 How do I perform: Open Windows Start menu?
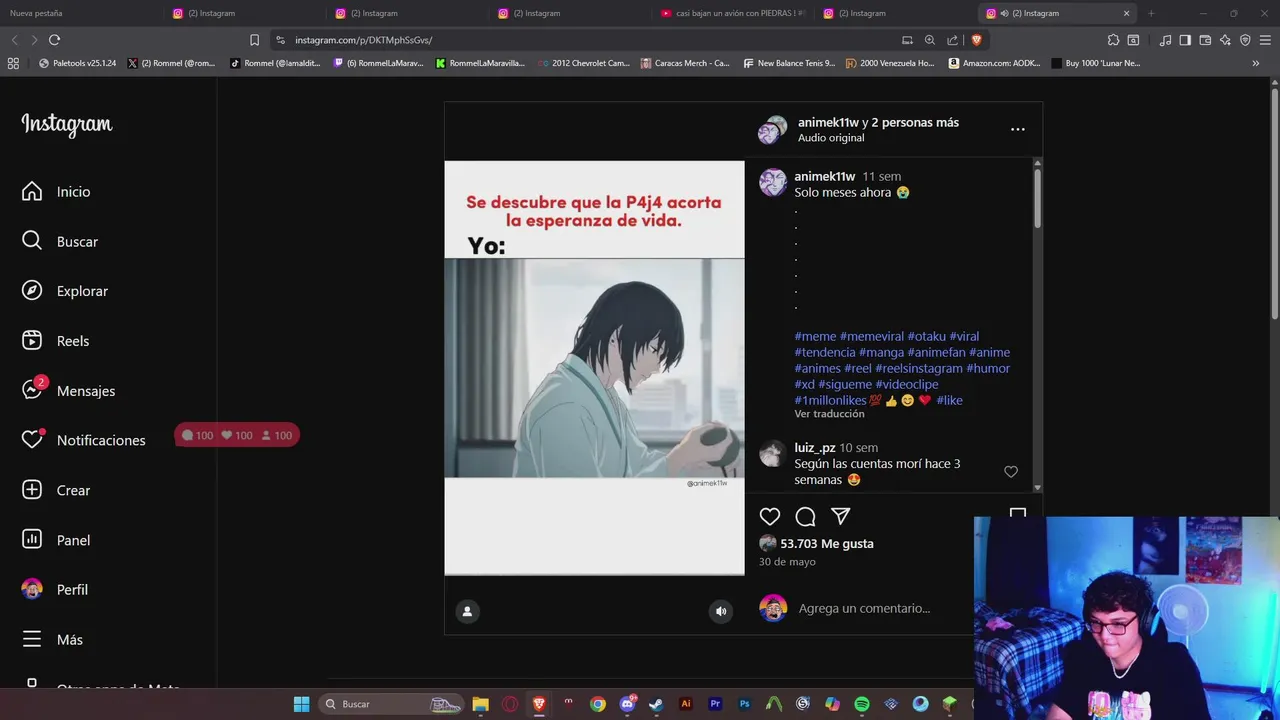(x=301, y=704)
